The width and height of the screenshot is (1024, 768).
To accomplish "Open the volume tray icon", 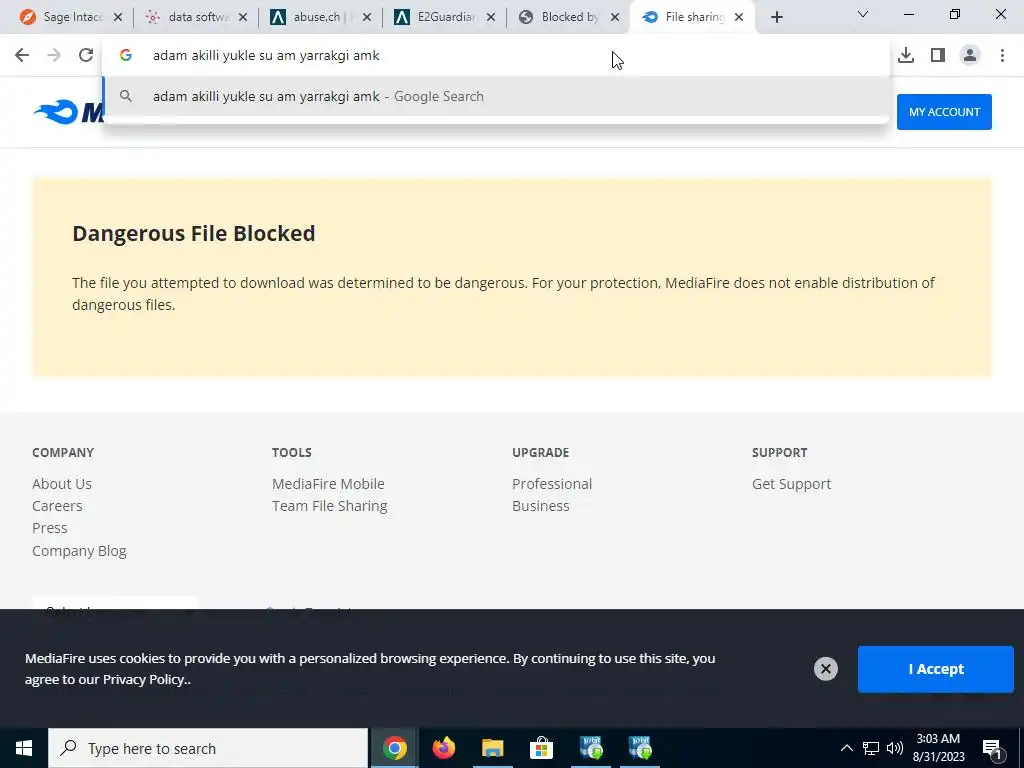I will (x=895, y=748).
